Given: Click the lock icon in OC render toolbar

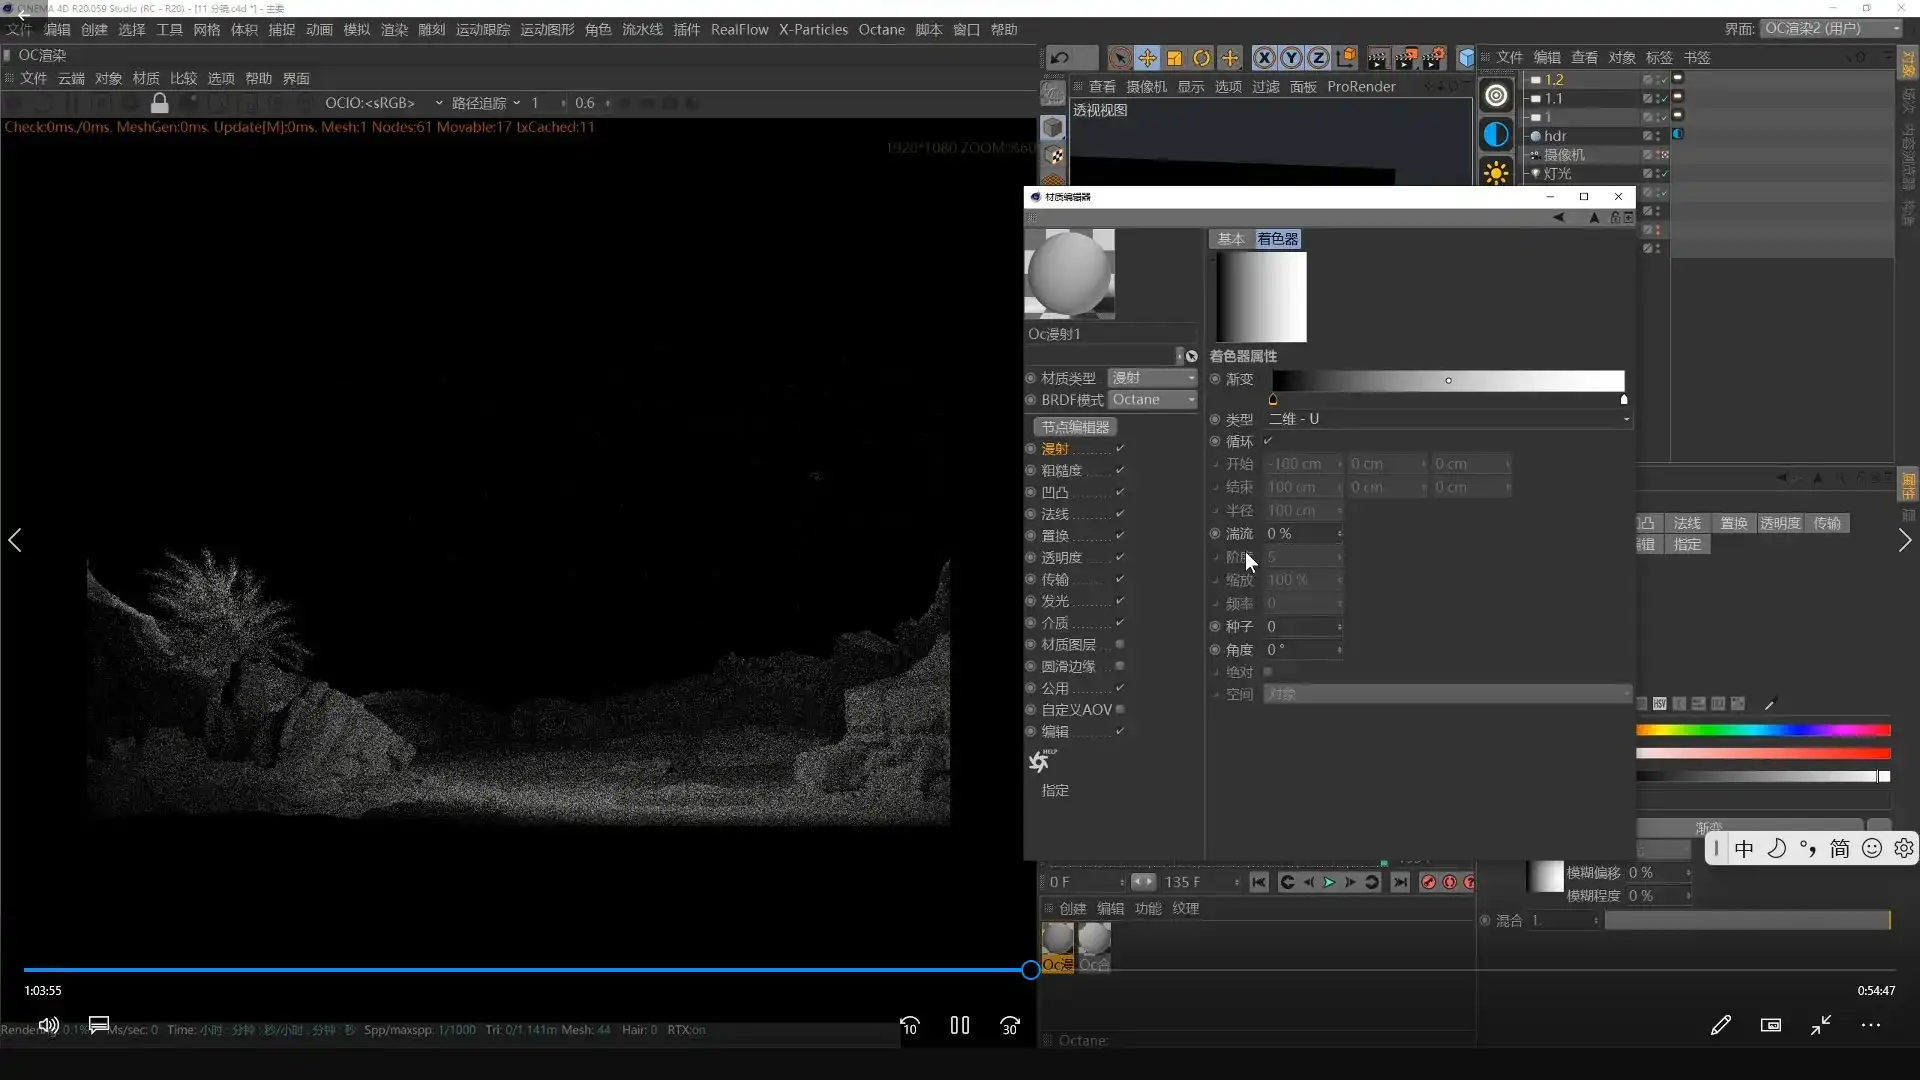Looking at the screenshot, I should pos(159,103).
